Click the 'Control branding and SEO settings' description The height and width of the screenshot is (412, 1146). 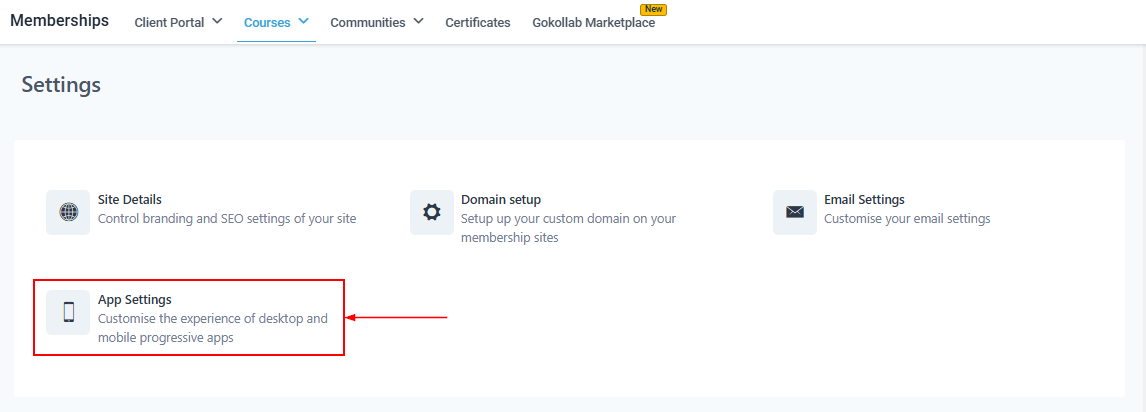227,219
